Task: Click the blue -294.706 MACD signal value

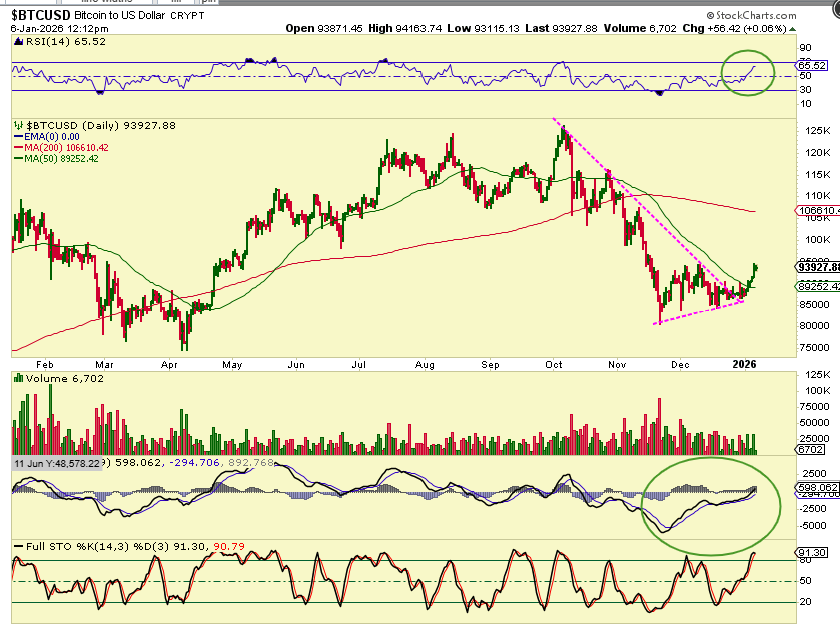Action: coord(194,462)
